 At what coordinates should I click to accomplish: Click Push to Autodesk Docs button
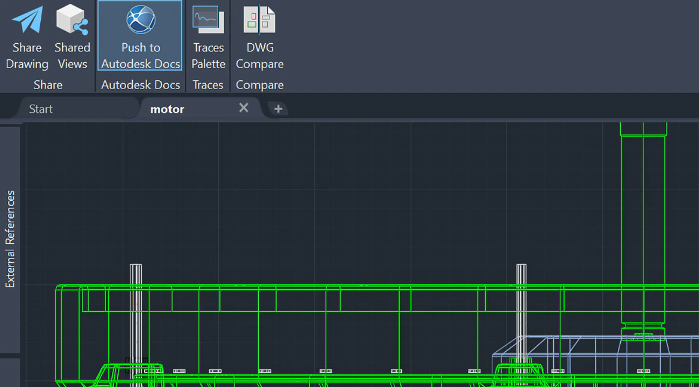click(x=140, y=36)
